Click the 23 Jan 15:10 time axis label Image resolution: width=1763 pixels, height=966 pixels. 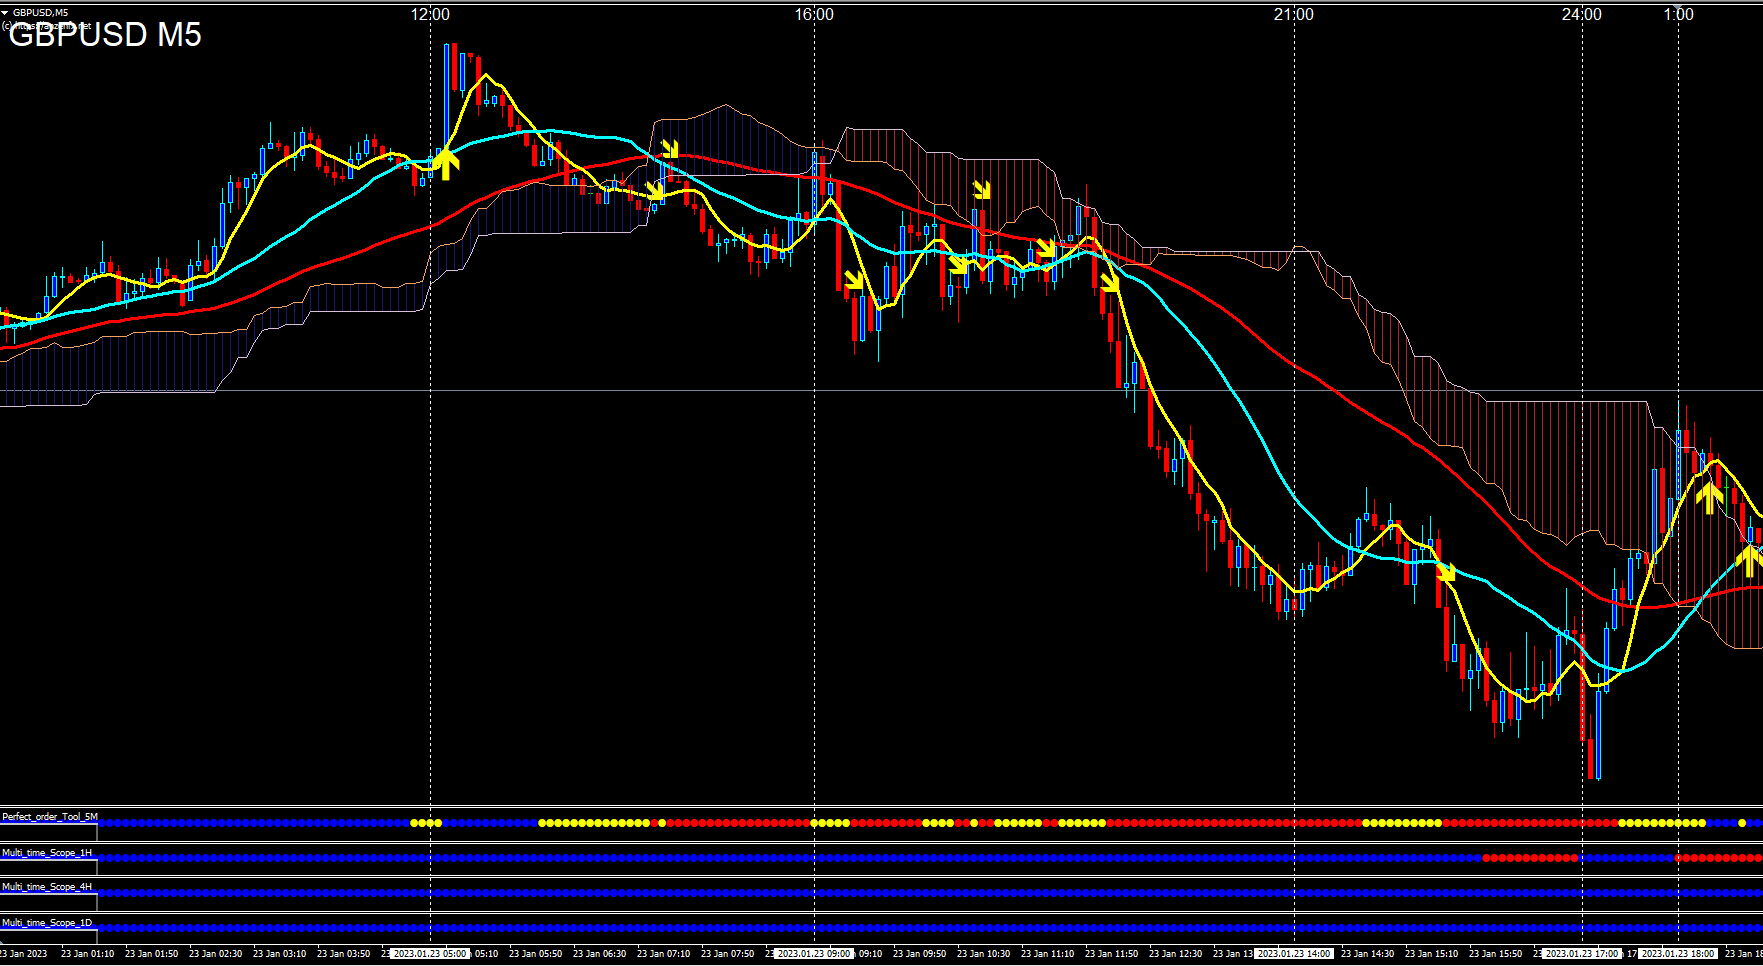point(1432,954)
